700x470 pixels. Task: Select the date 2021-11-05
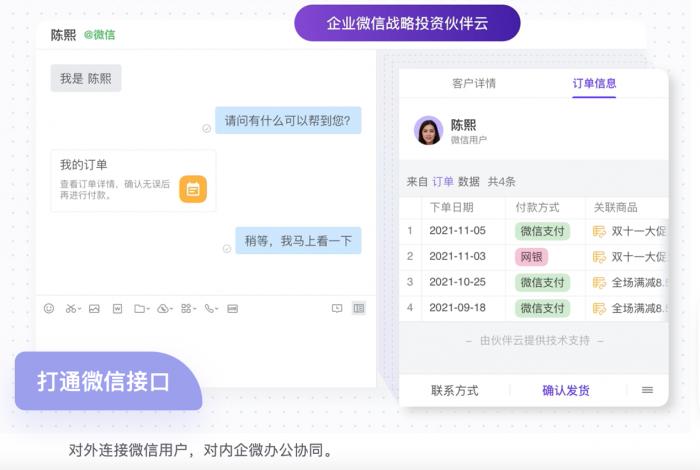[x=457, y=231]
